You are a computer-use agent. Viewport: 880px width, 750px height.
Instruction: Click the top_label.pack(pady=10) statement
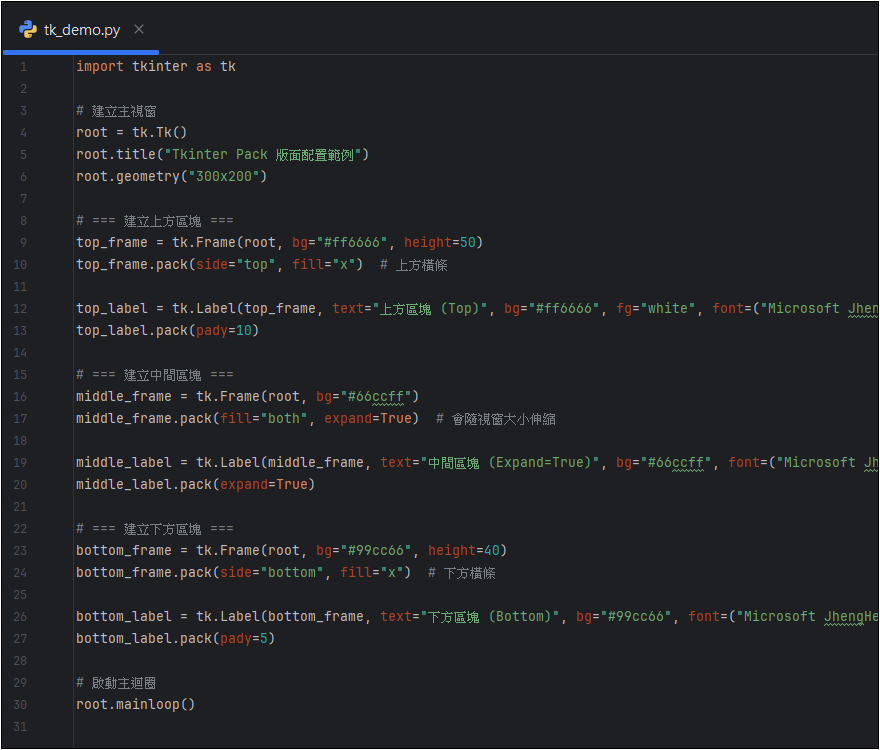167,331
